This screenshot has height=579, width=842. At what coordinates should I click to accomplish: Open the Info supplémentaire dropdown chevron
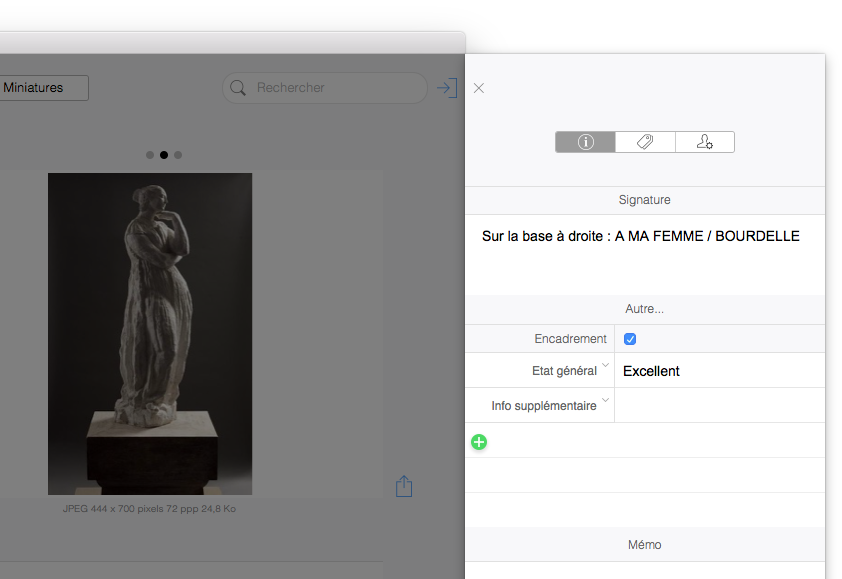point(605,401)
